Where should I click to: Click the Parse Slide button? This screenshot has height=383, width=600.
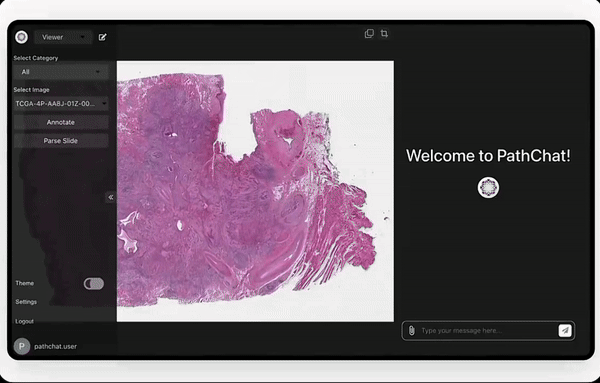pos(61,141)
